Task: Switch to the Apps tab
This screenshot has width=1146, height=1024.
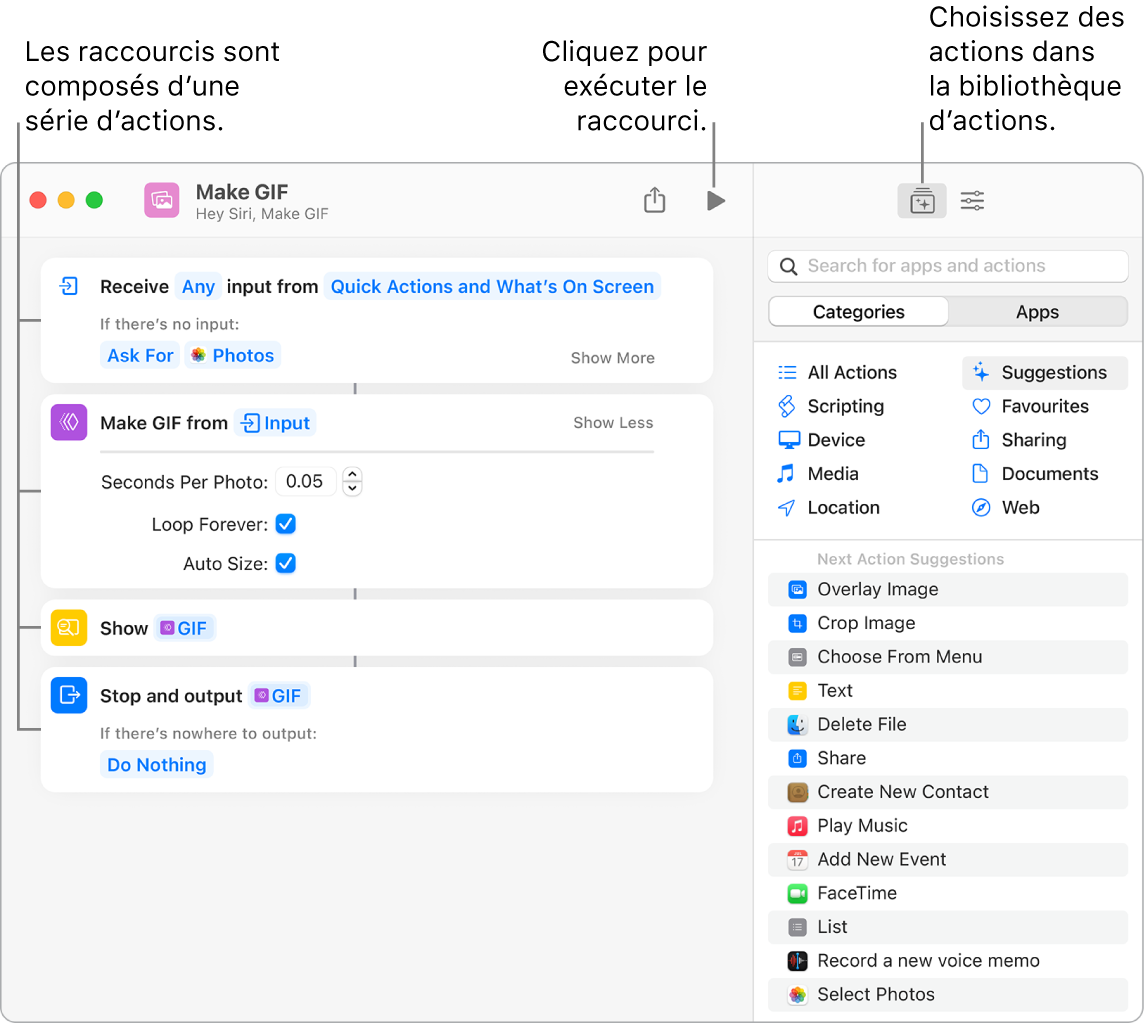Action: [x=1037, y=312]
